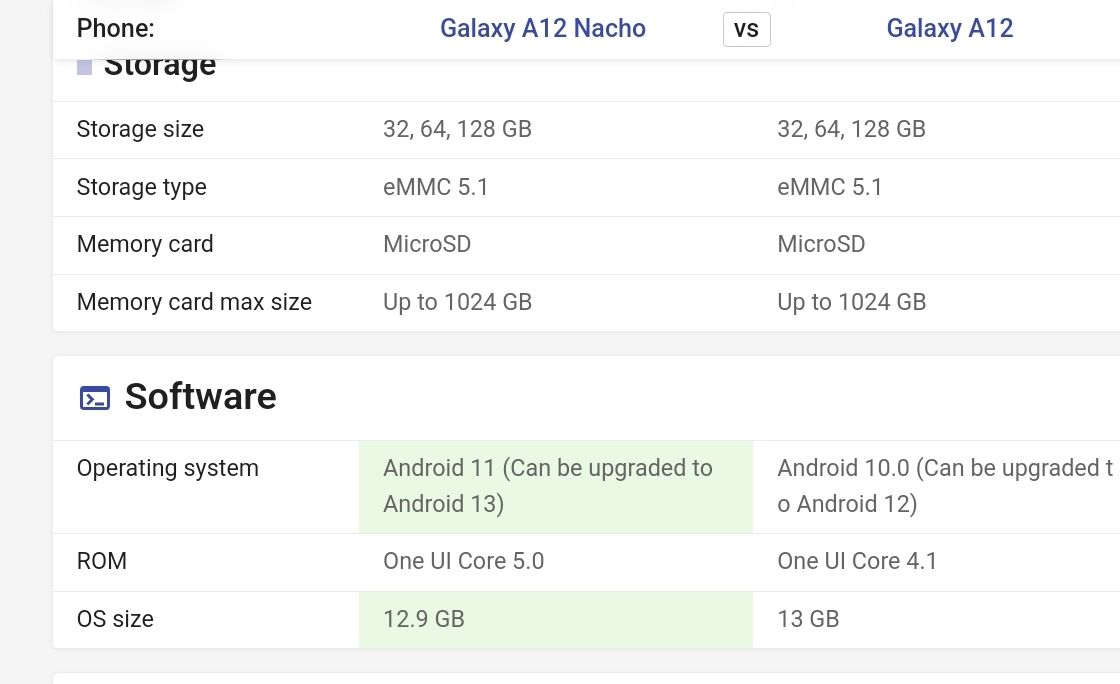Viewport: 1120px width, 684px height.
Task: Click the "ROM" row label
Action: (x=102, y=561)
